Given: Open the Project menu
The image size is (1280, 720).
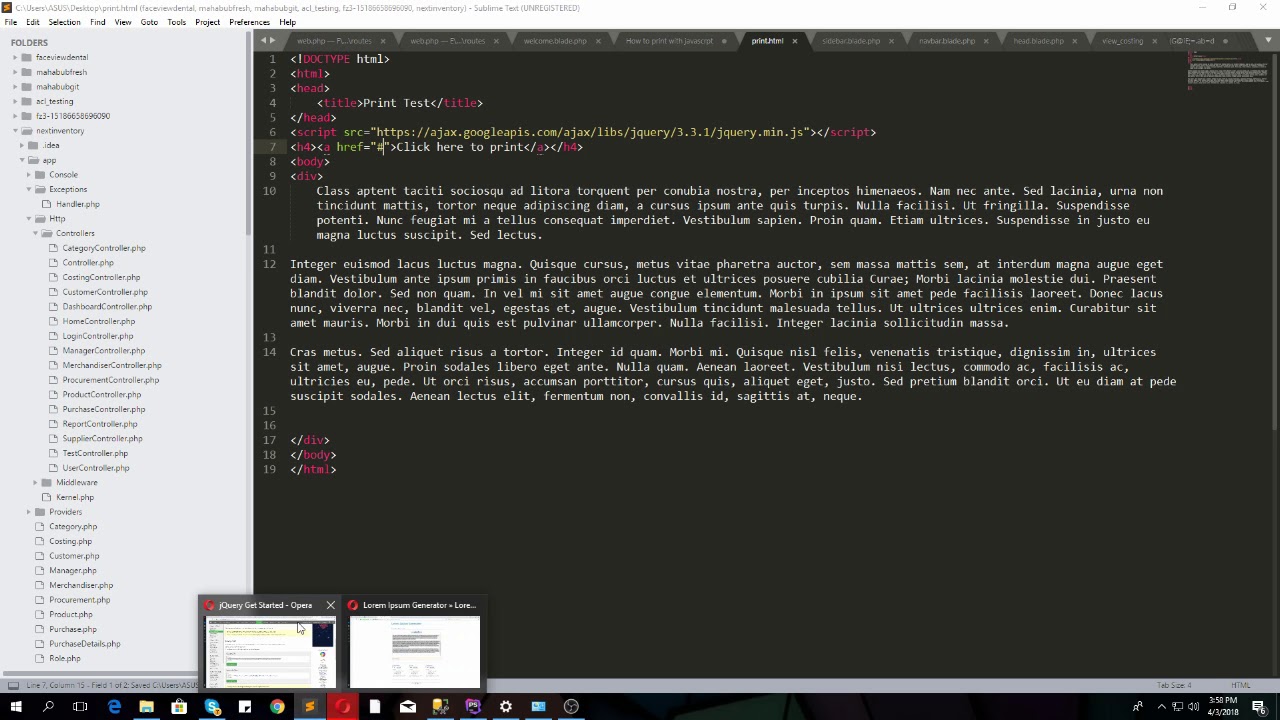Looking at the screenshot, I should point(207,22).
